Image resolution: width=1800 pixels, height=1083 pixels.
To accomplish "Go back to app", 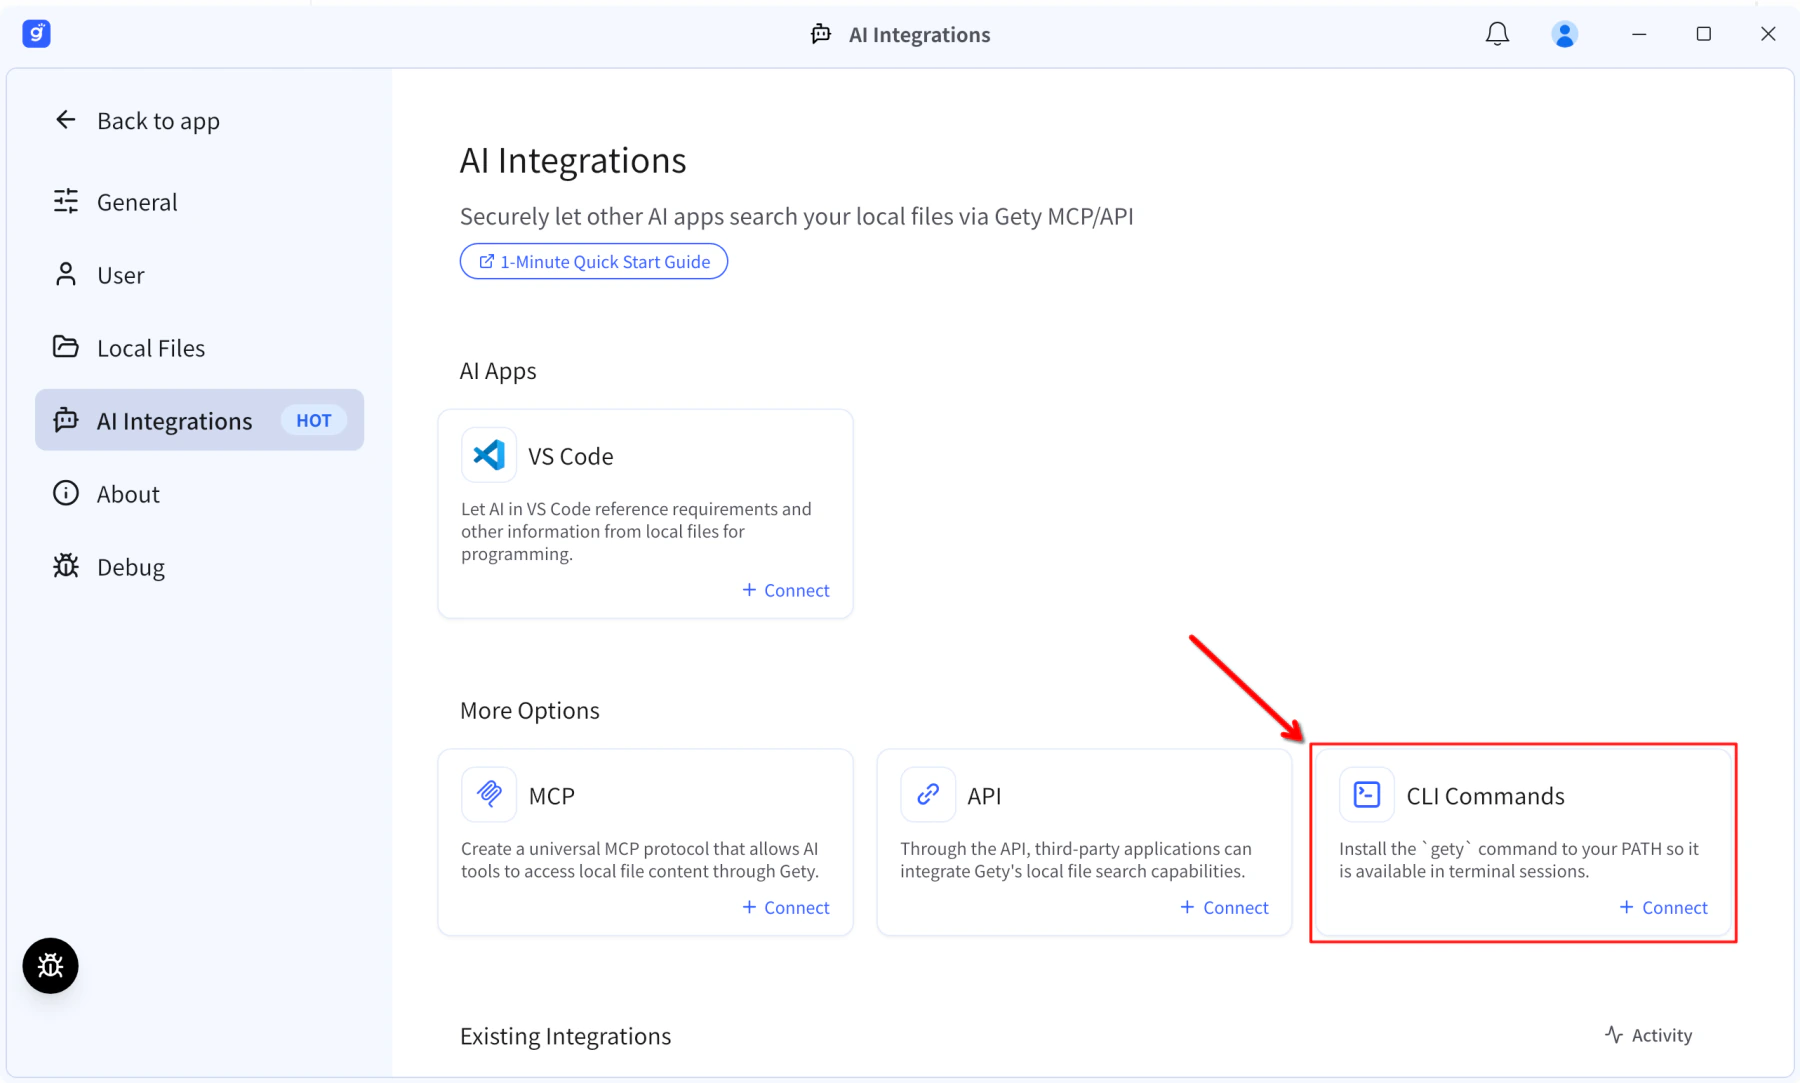I will pyautogui.click(x=137, y=120).
